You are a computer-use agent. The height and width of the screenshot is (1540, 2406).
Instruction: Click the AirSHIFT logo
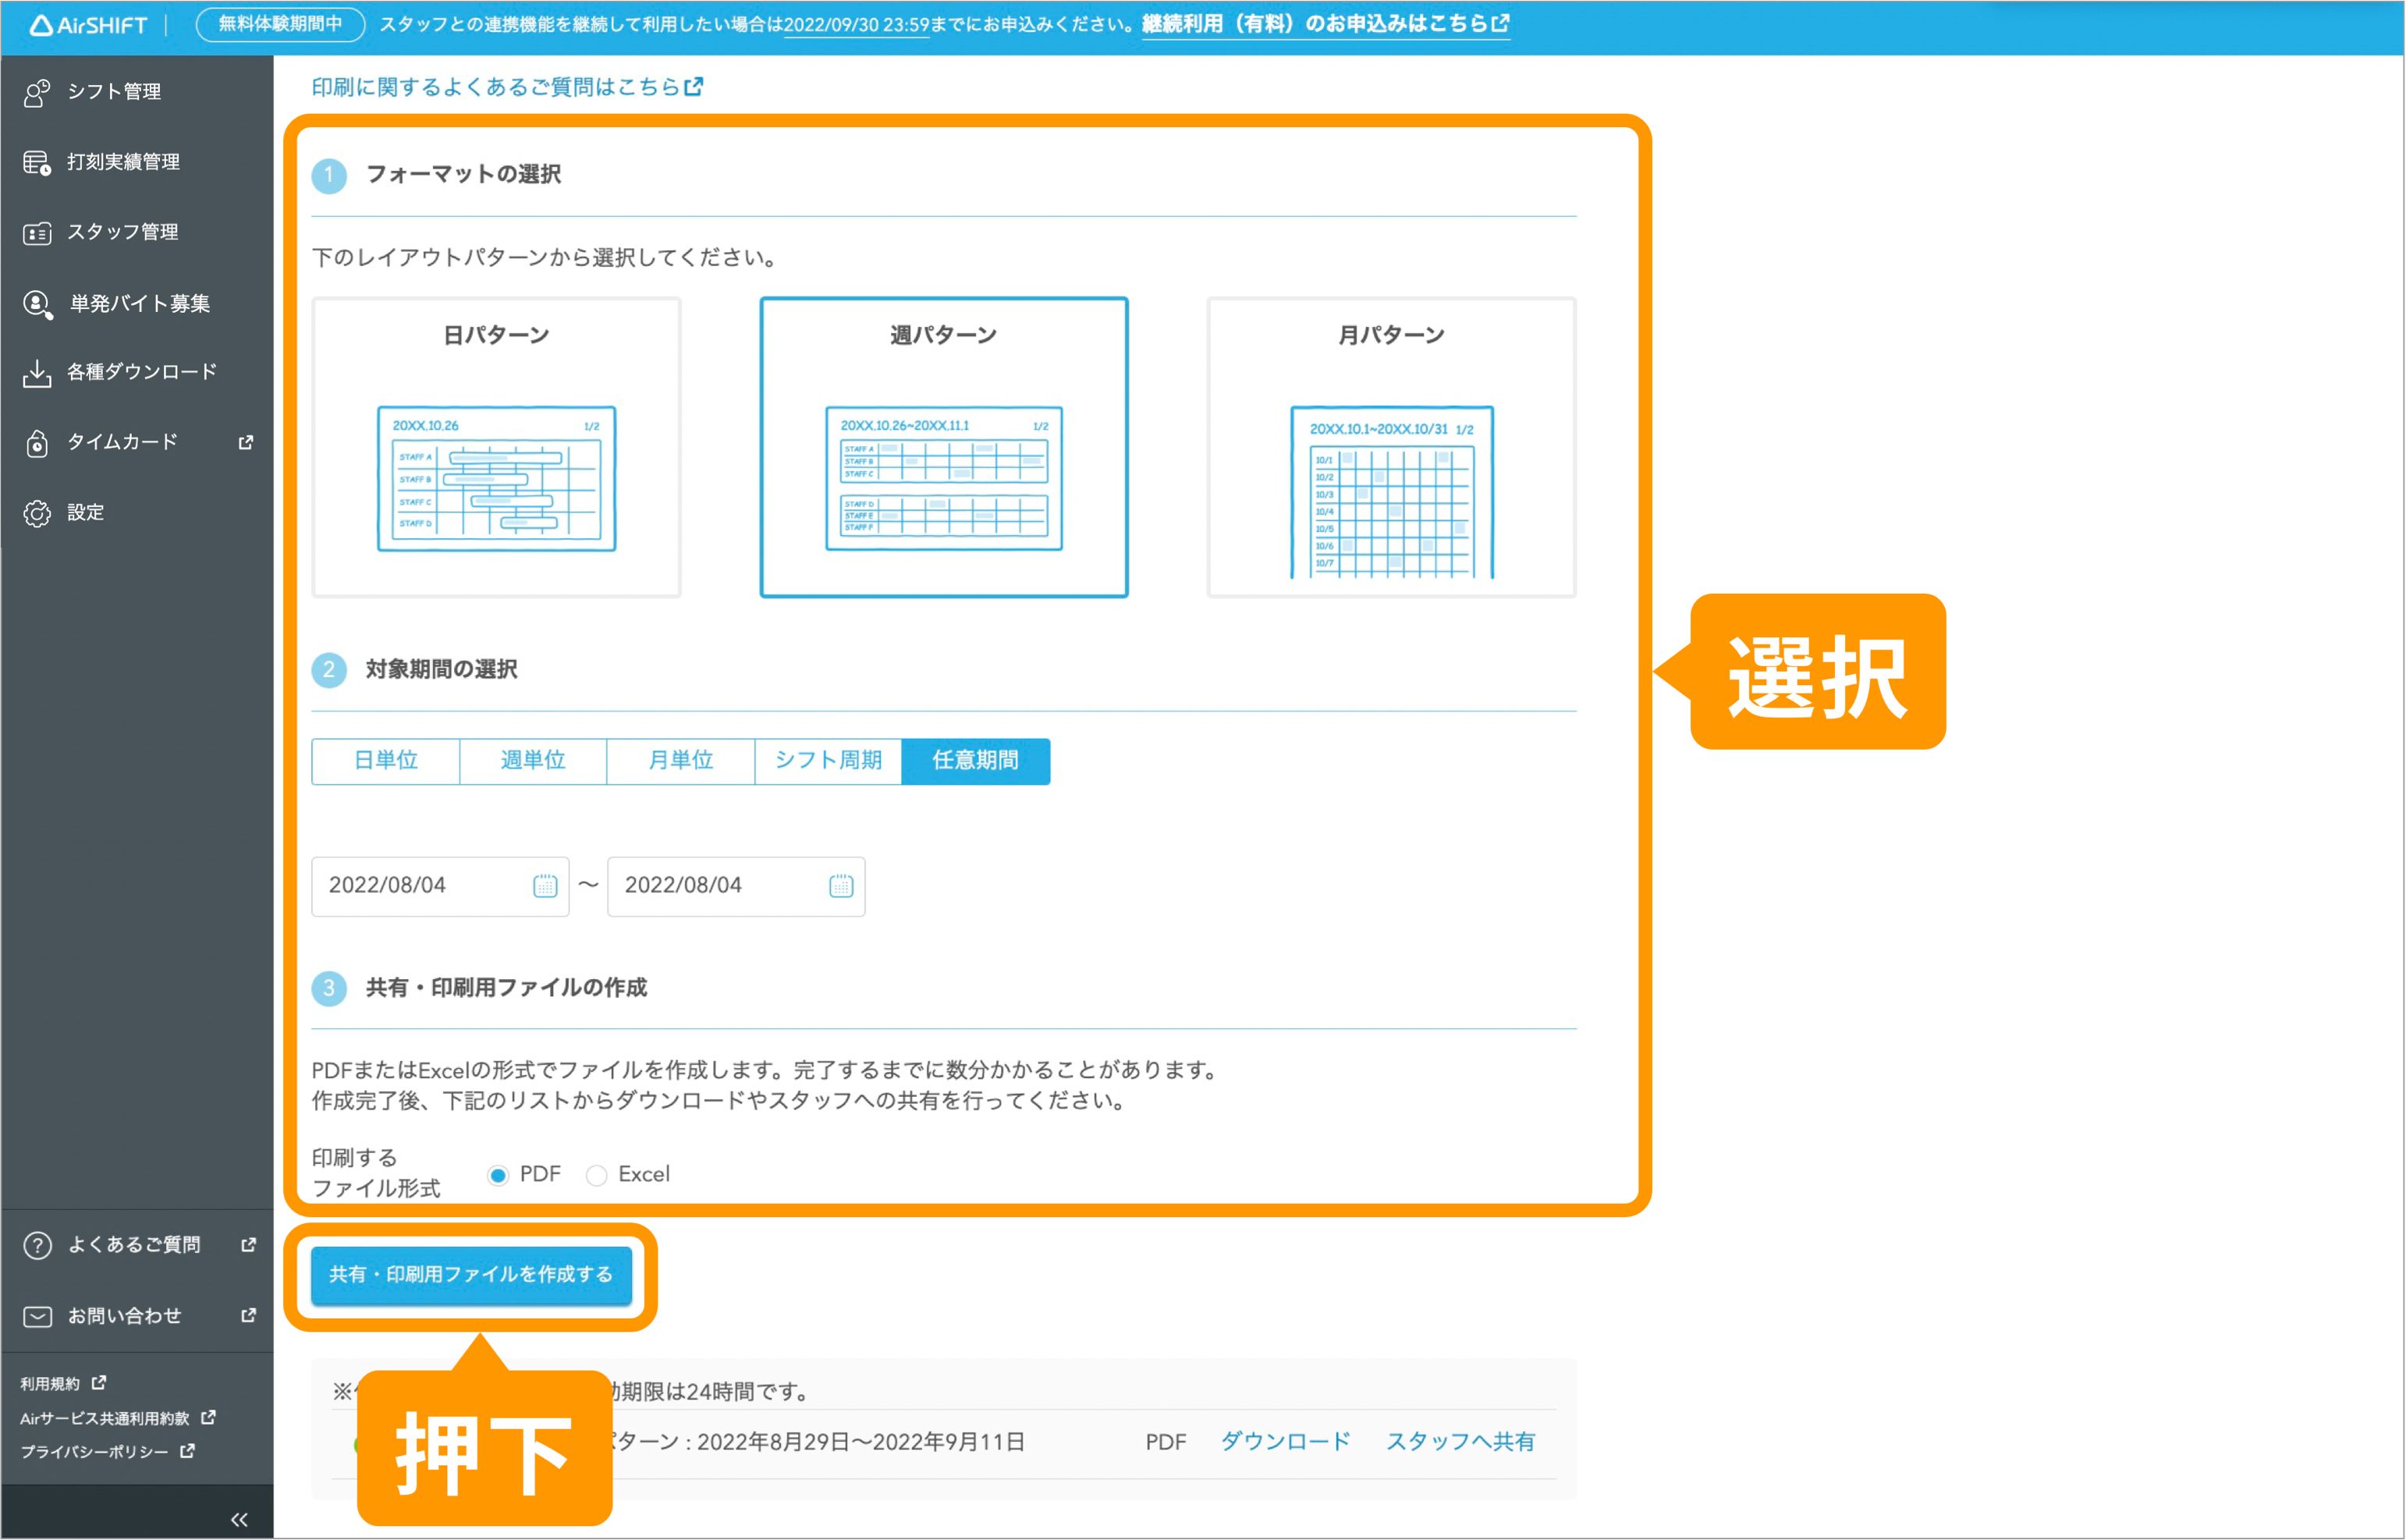pos(88,25)
